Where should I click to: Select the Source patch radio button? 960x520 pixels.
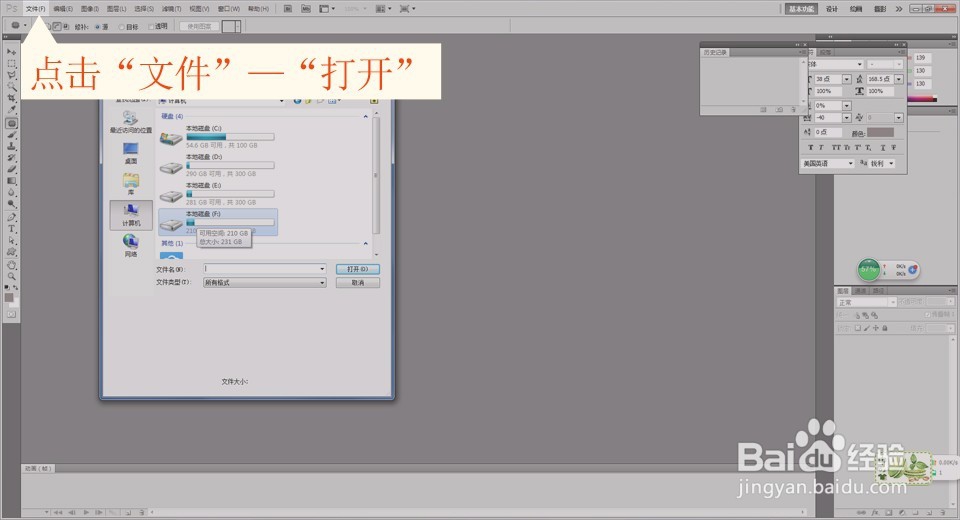97,27
